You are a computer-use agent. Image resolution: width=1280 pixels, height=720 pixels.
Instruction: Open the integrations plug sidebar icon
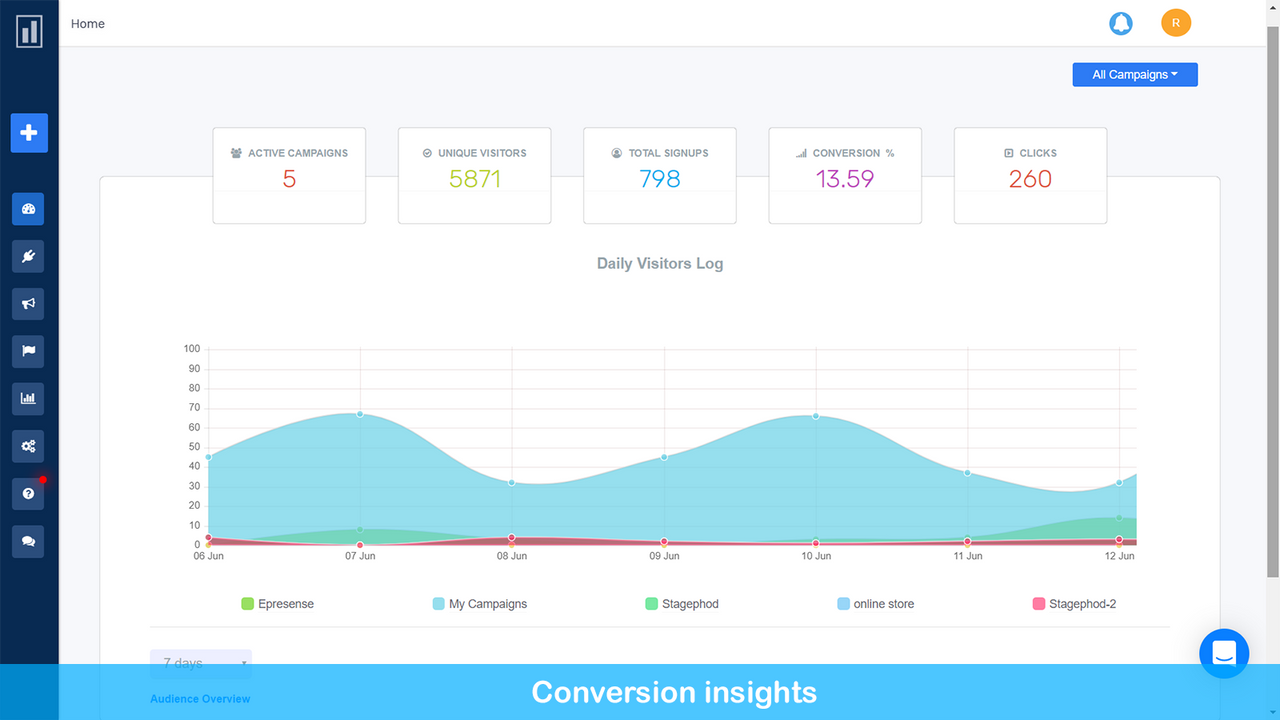tap(28, 256)
